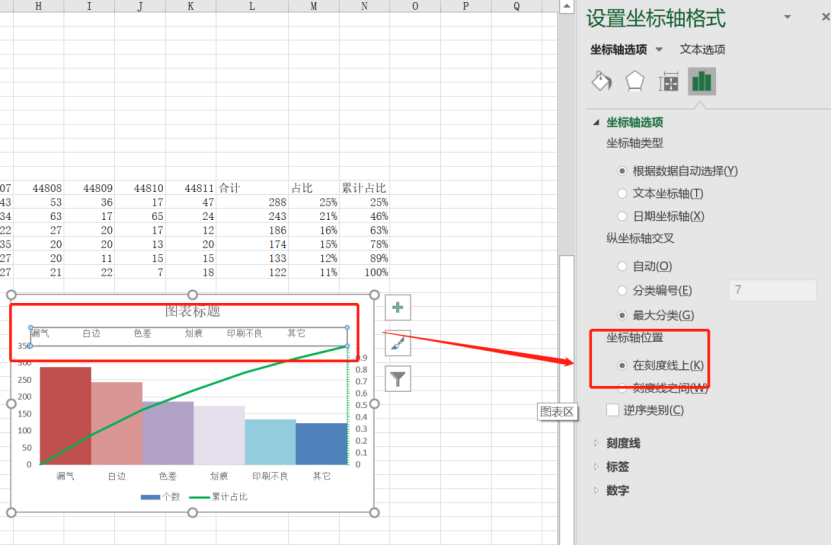Click cell with value 100%
The image size is (831, 546).
pyautogui.click(x=364, y=272)
